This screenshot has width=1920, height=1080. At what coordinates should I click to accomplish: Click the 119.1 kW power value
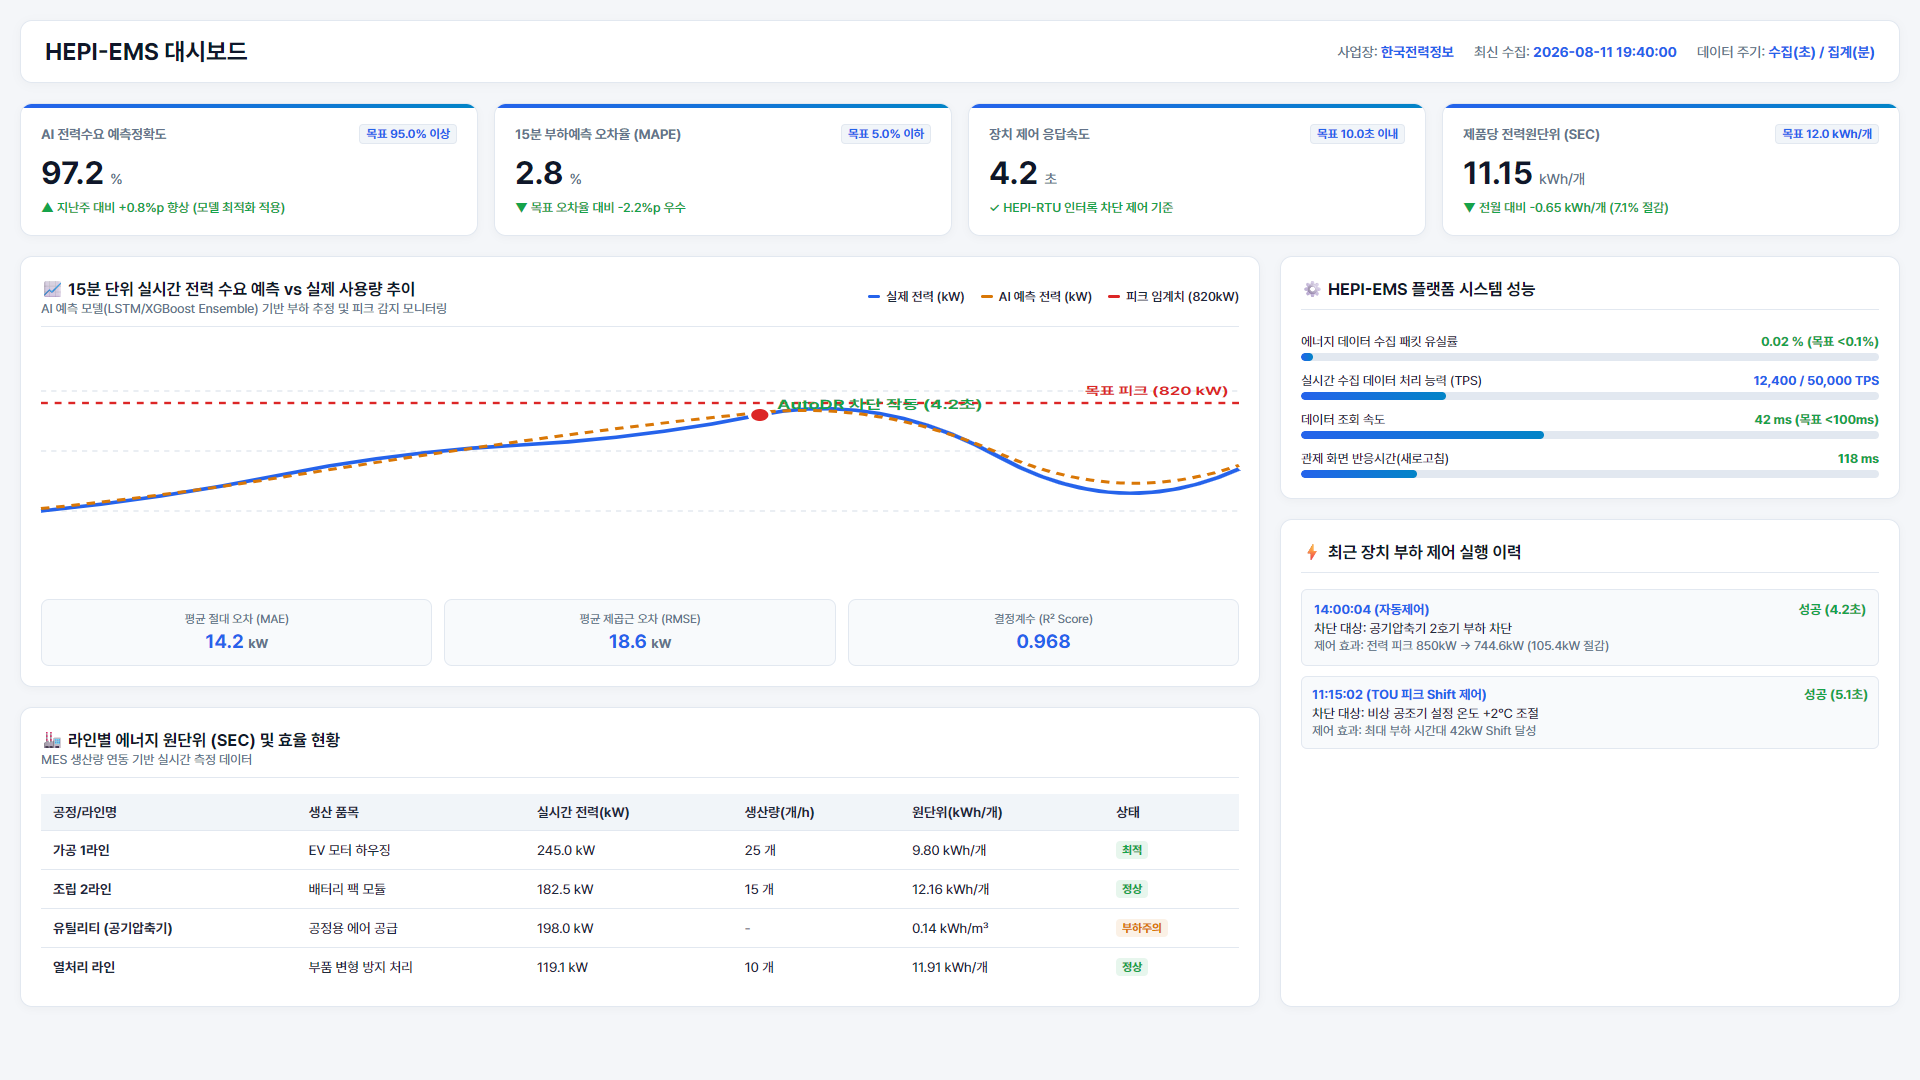tap(562, 968)
